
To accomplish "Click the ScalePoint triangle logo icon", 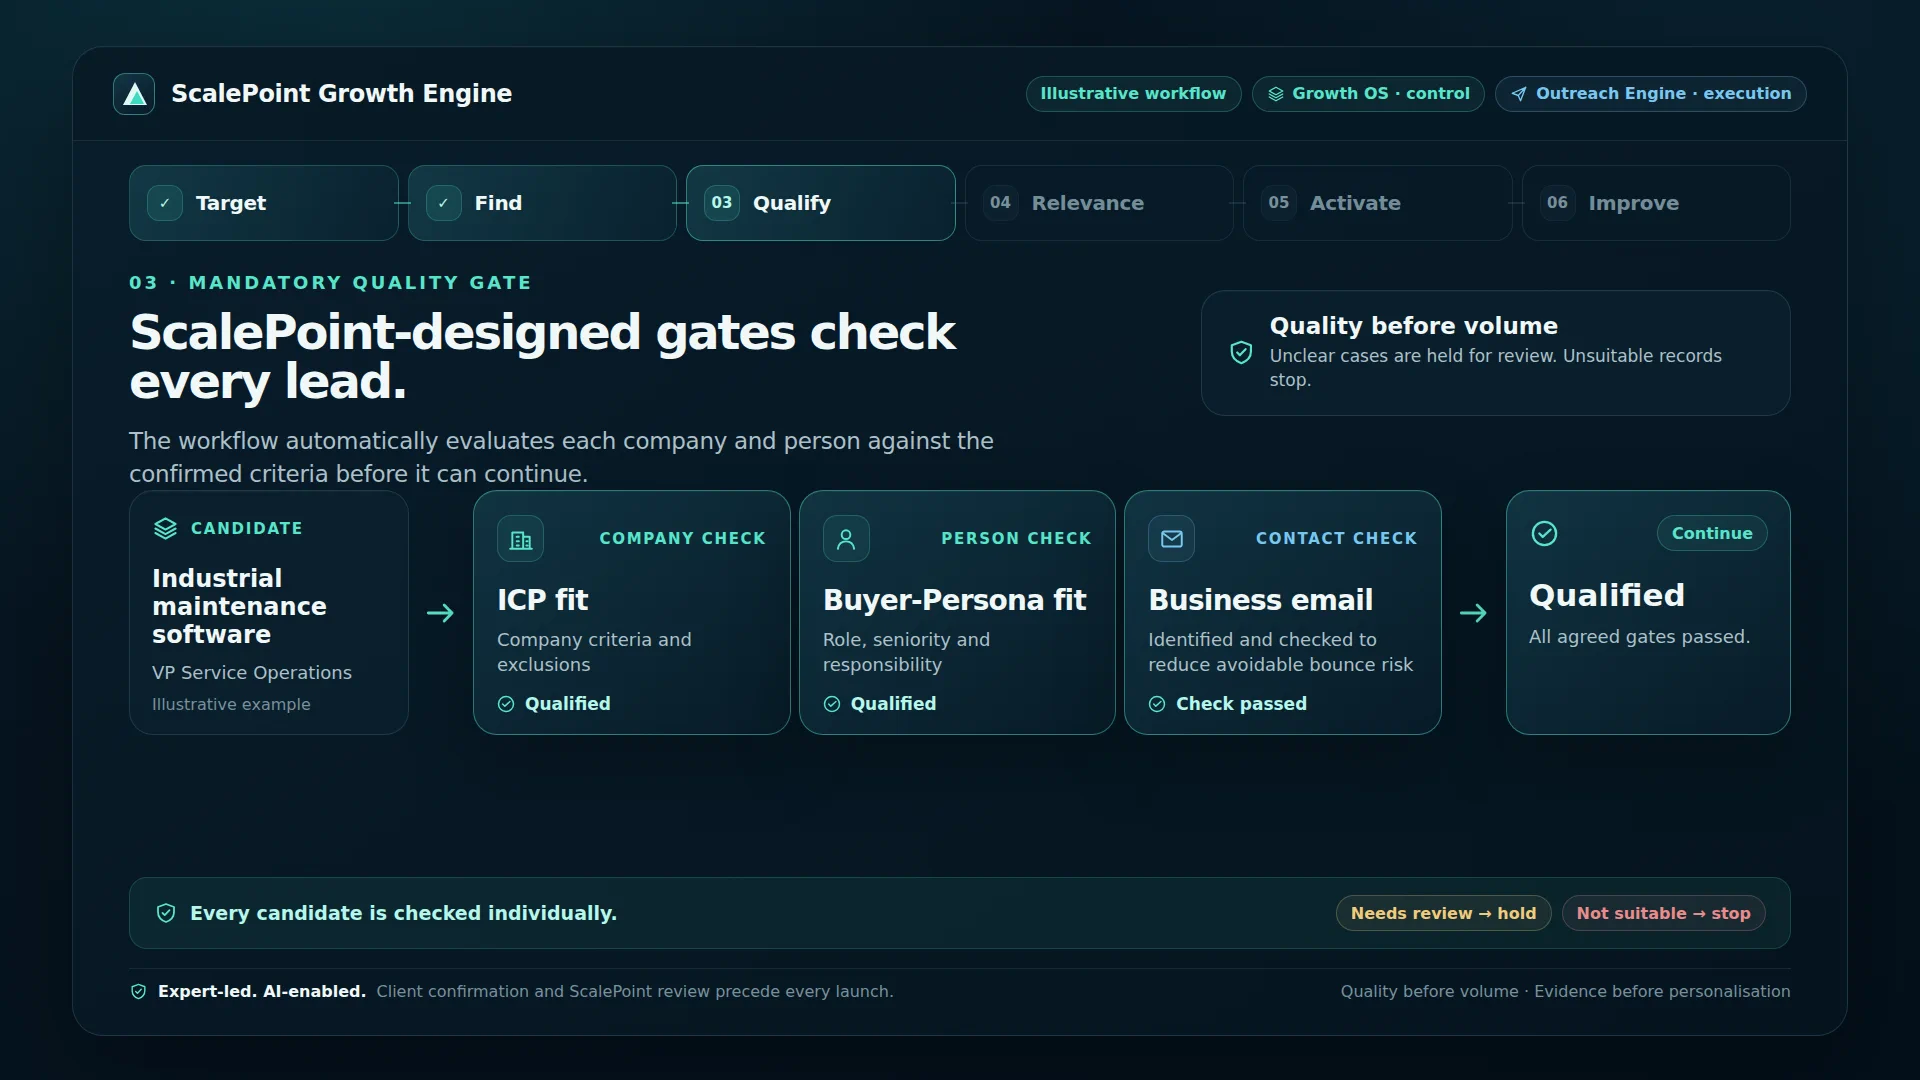I will [134, 94].
